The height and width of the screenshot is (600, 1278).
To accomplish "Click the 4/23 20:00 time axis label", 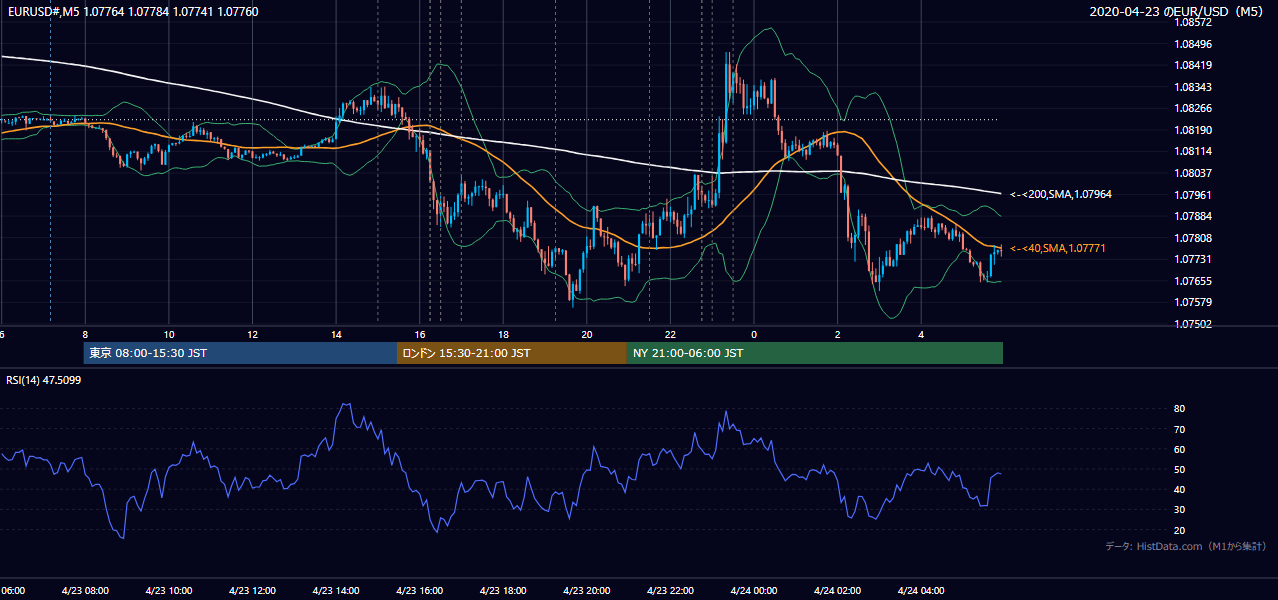I will 587,591.
